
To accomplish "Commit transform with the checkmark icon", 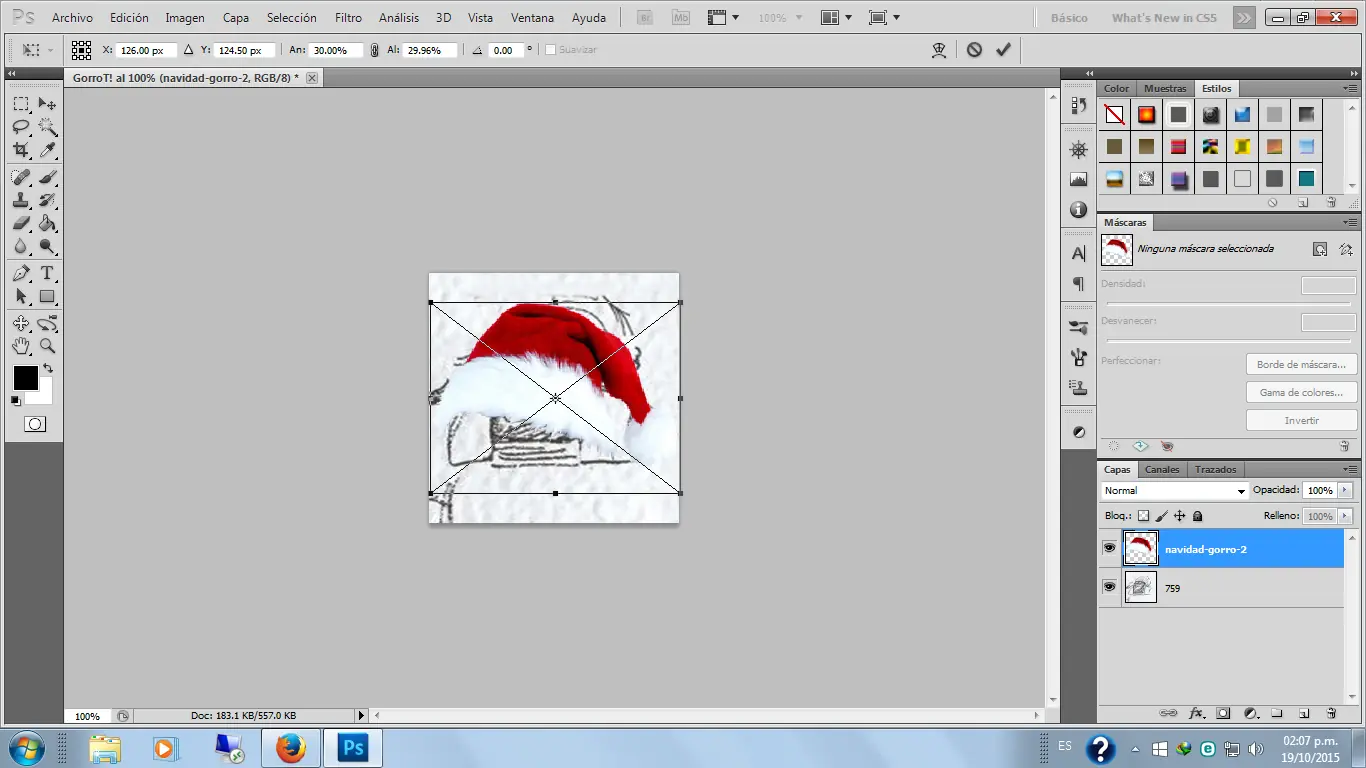I will (x=1003, y=49).
